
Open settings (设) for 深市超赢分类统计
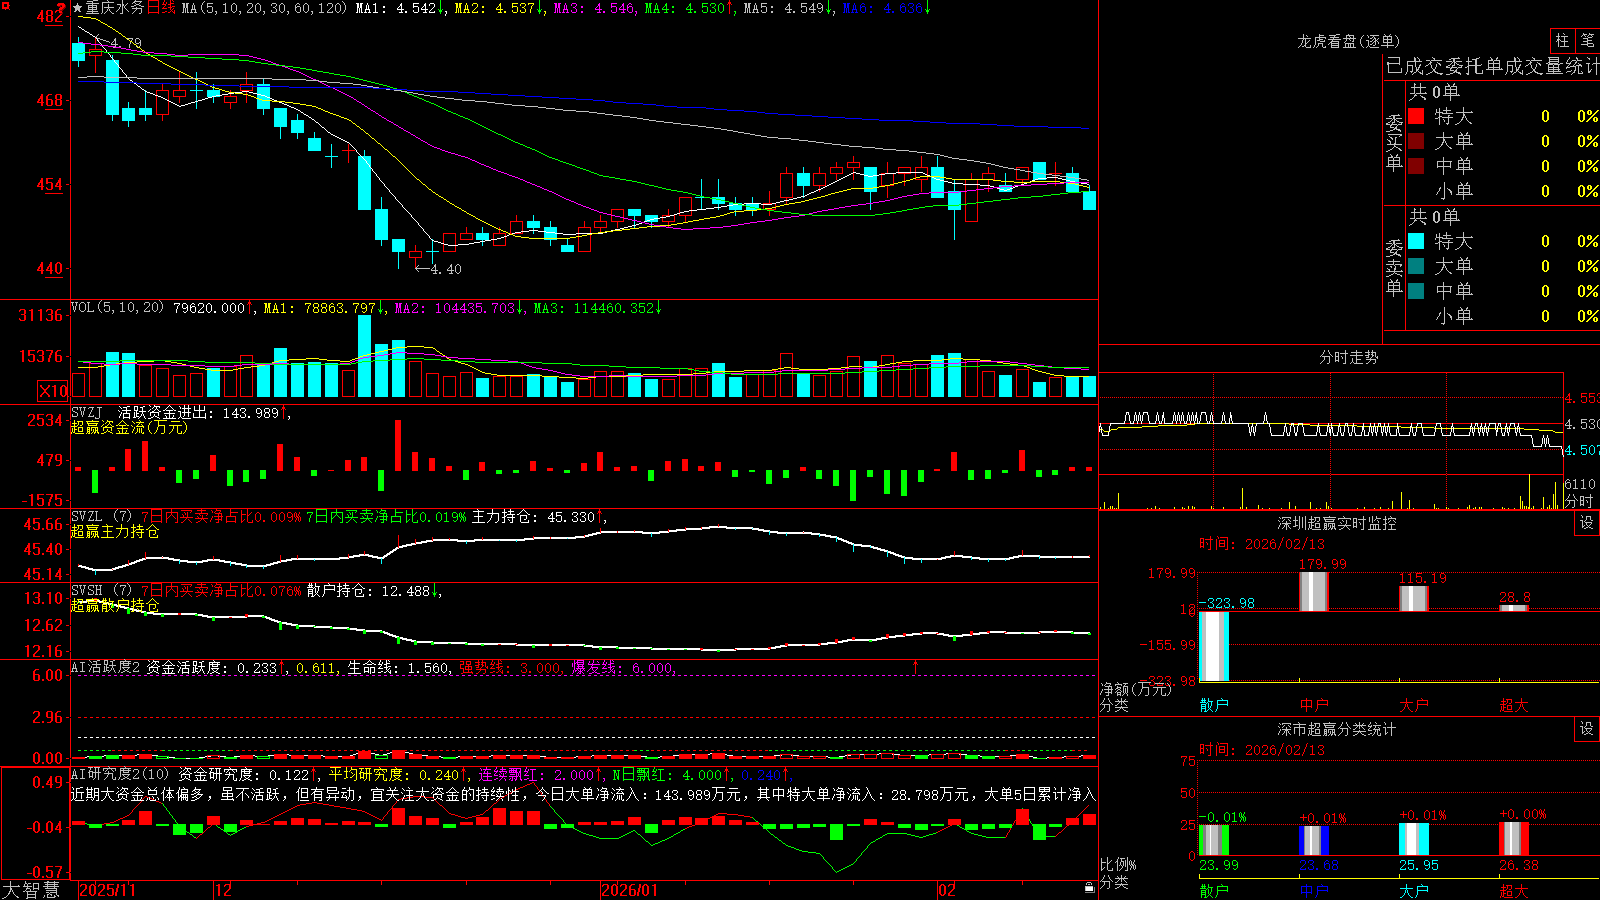tap(1587, 729)
